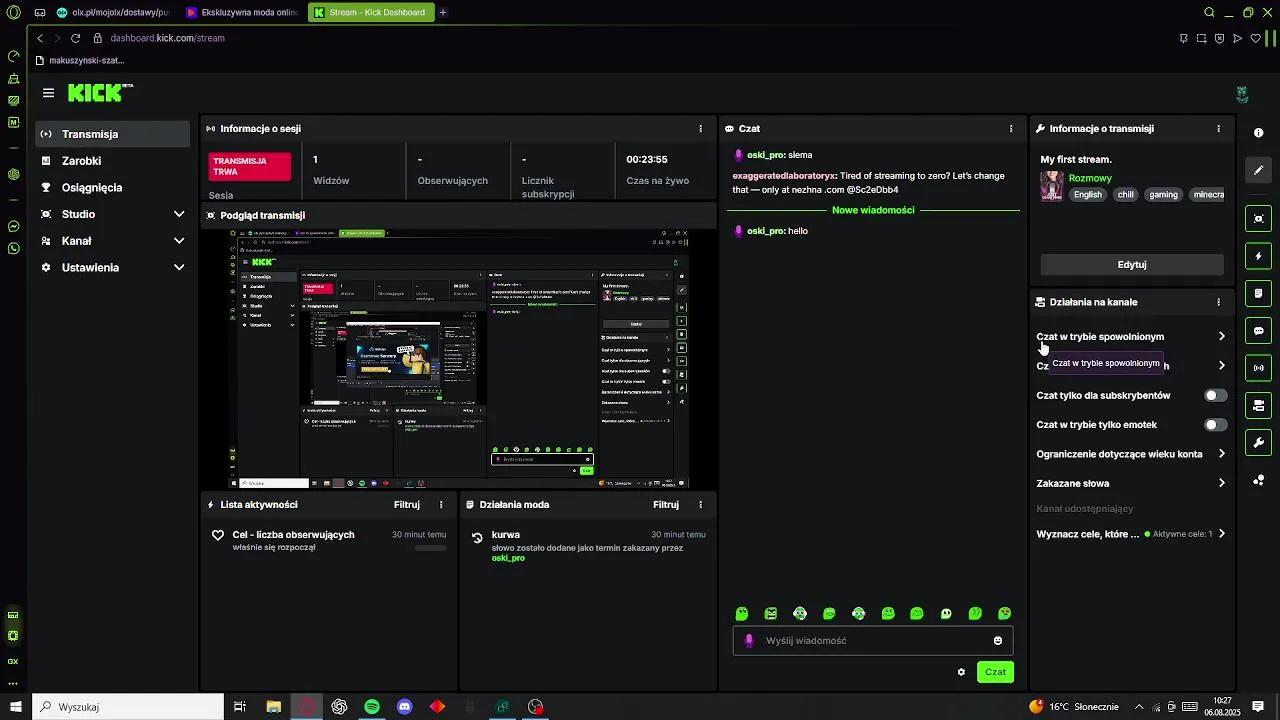This screenshot has height=720, width=1280.
Task: Click the Edytuj button
Action: point(1132,265)
